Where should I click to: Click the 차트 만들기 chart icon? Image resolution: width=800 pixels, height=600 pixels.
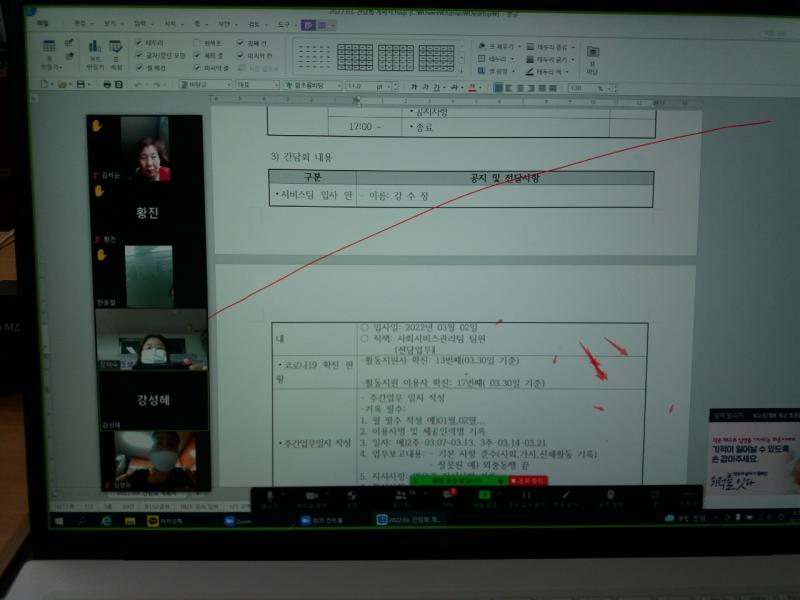click(x=95, y=54)
